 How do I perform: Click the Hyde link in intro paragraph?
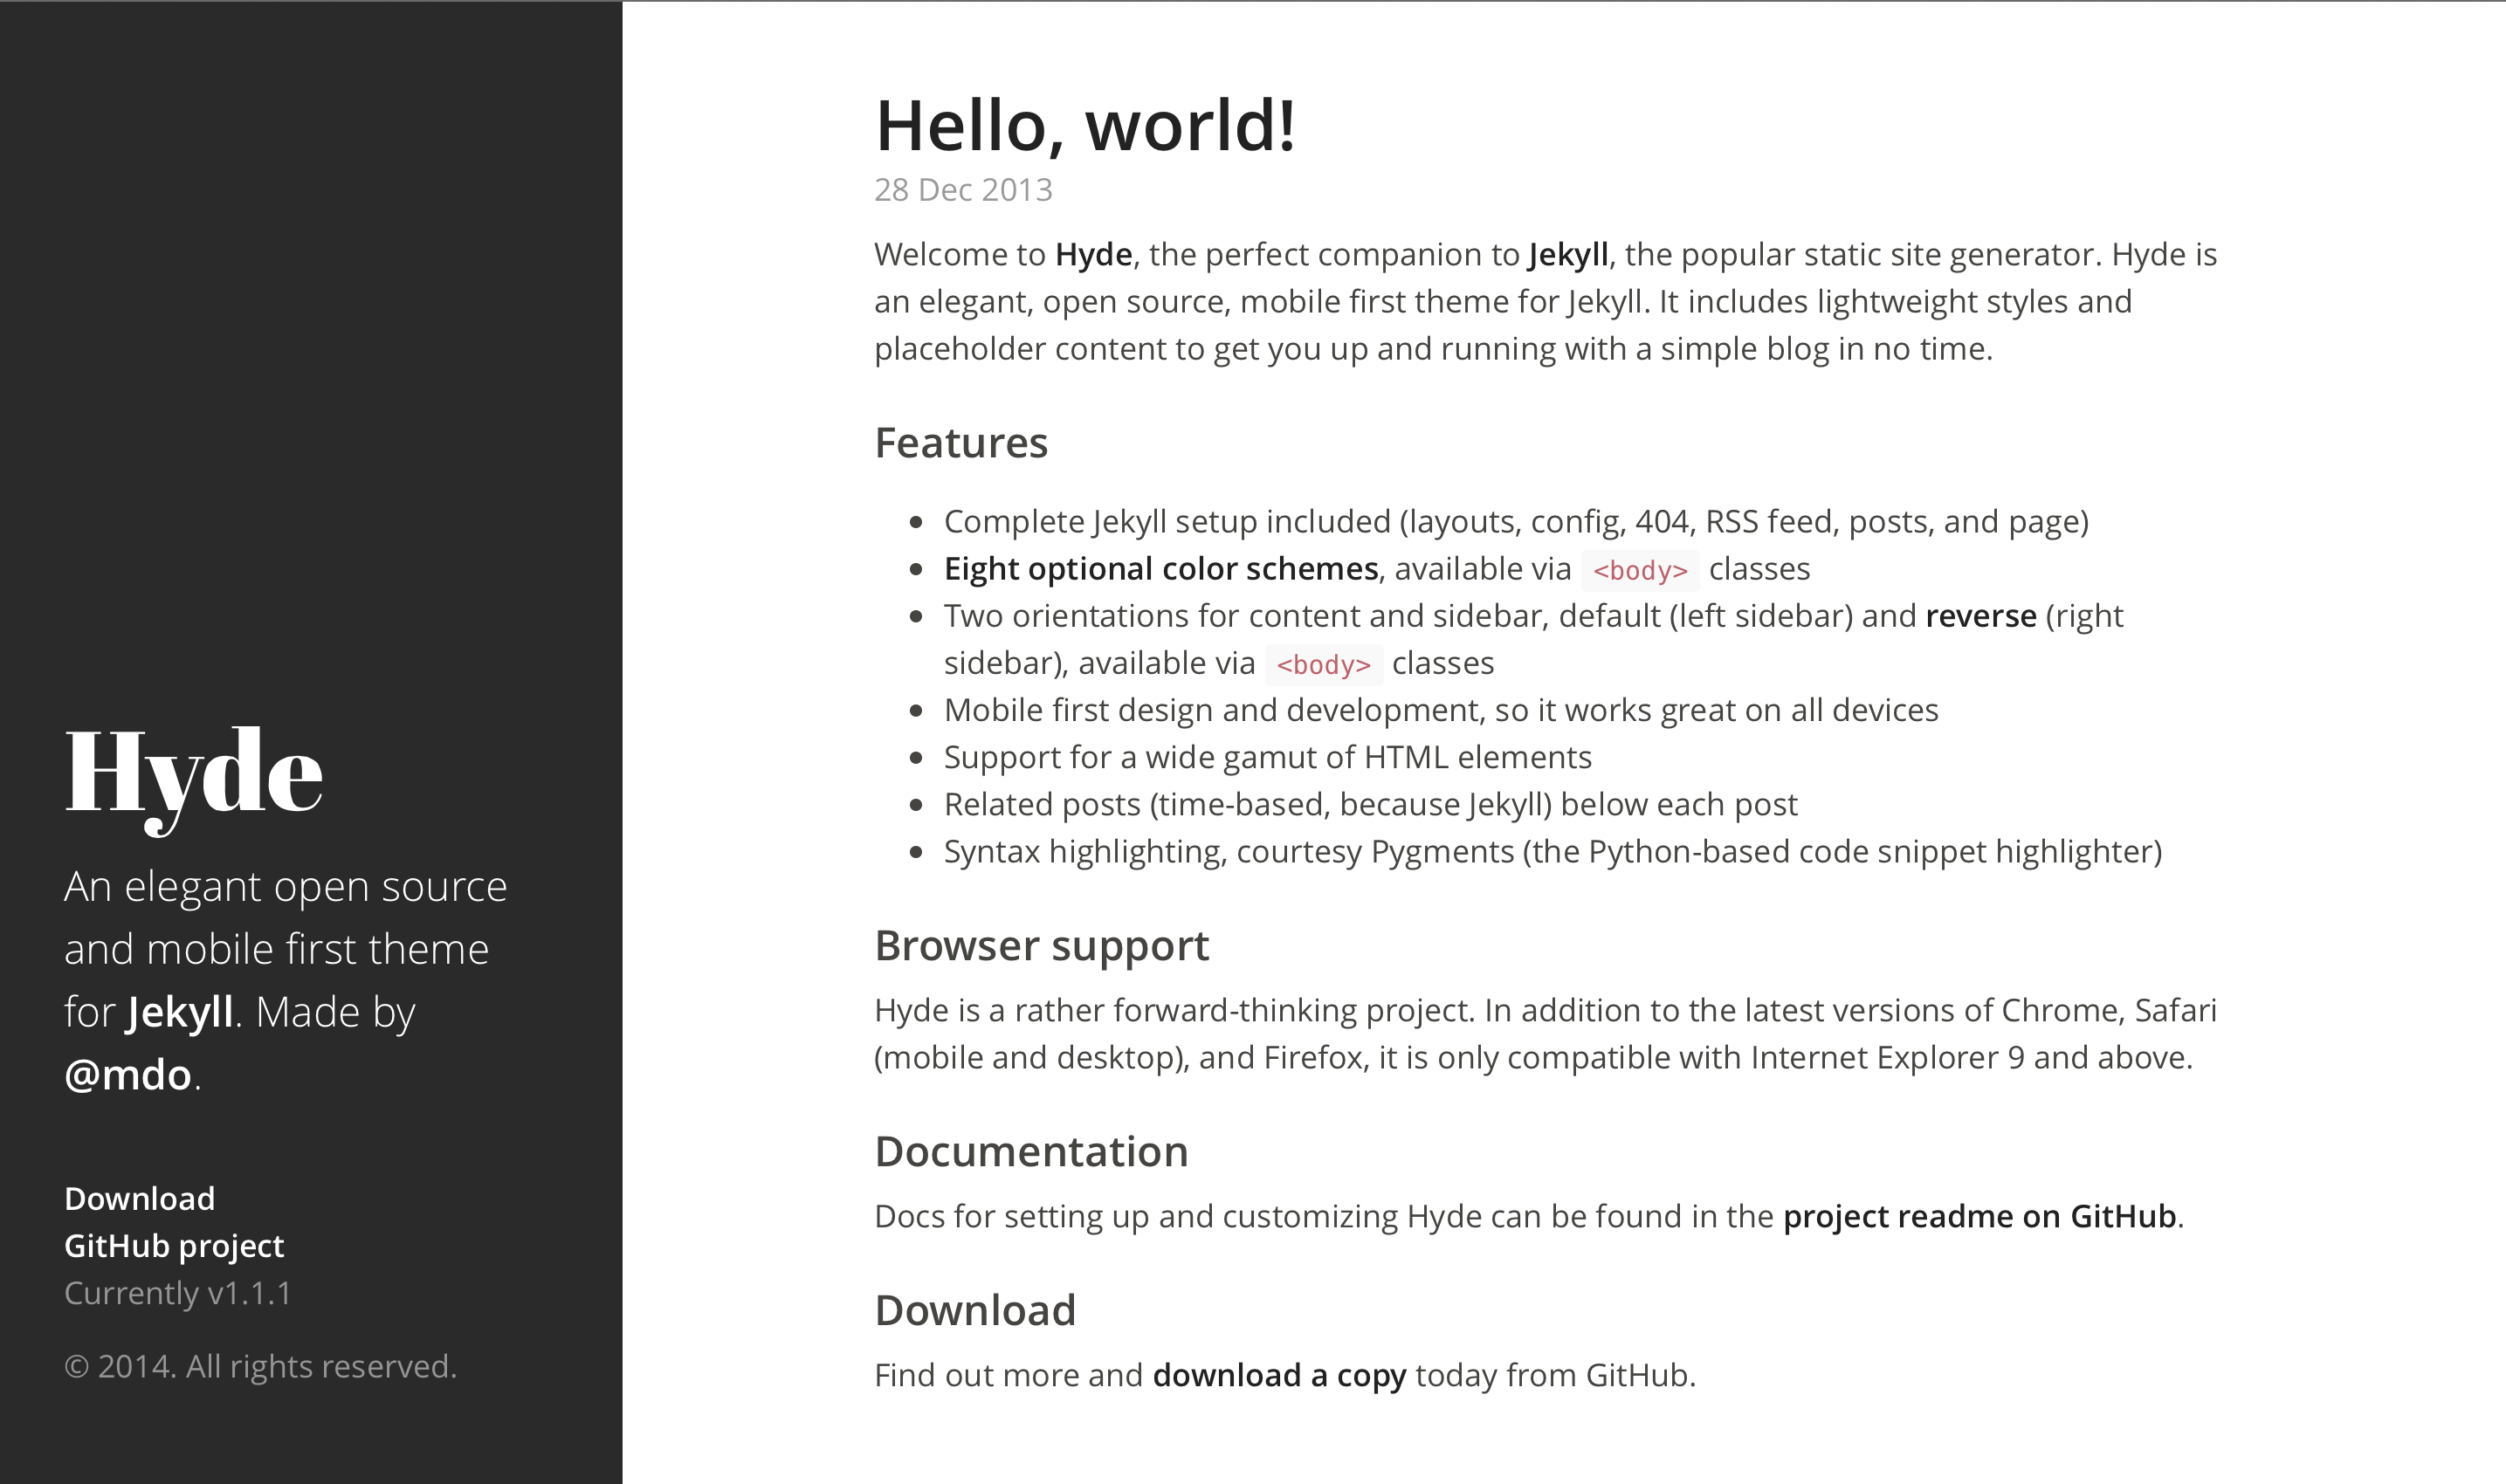pyautogui.click(x=1094, y=254)
